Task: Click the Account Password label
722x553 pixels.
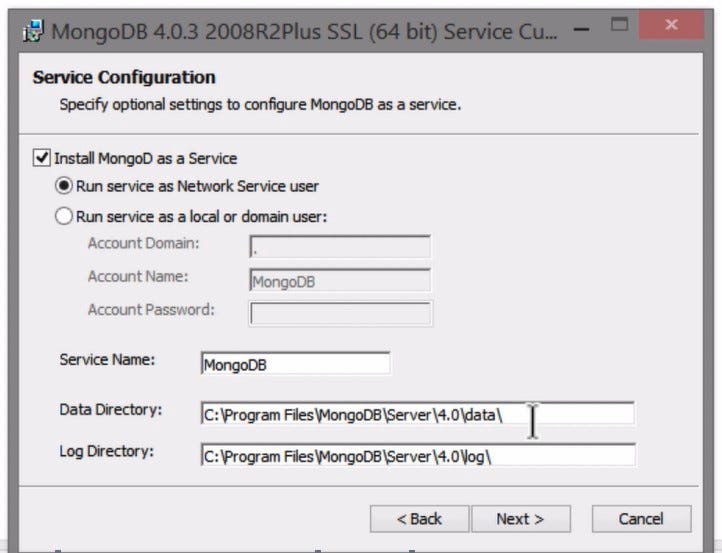Action: click(151, 309)
